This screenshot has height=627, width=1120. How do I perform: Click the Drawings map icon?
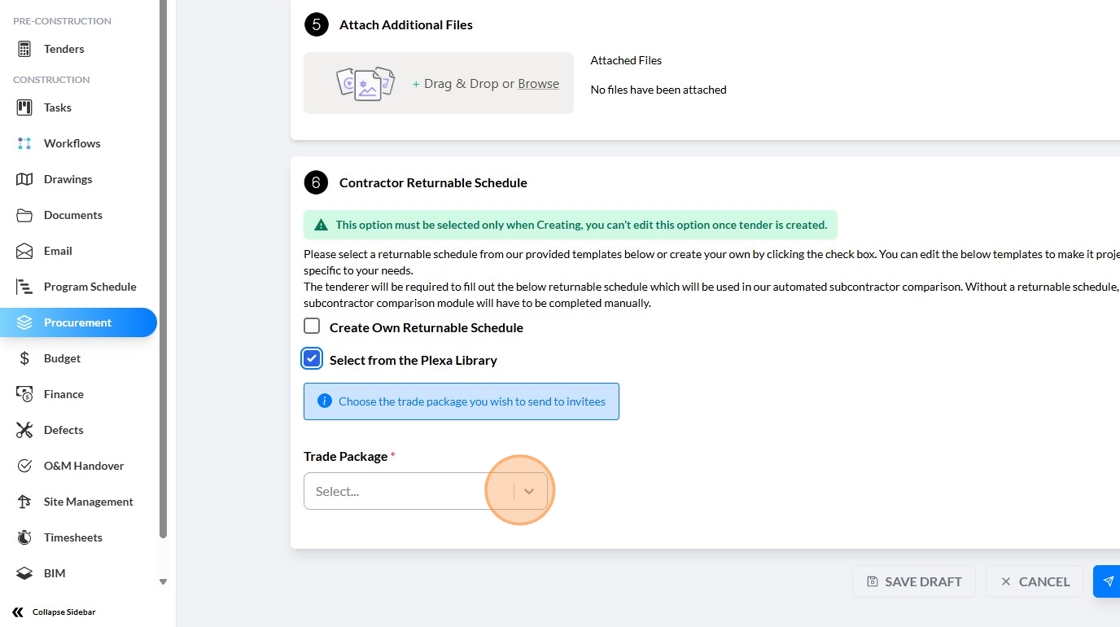click(x=25, y=179)
